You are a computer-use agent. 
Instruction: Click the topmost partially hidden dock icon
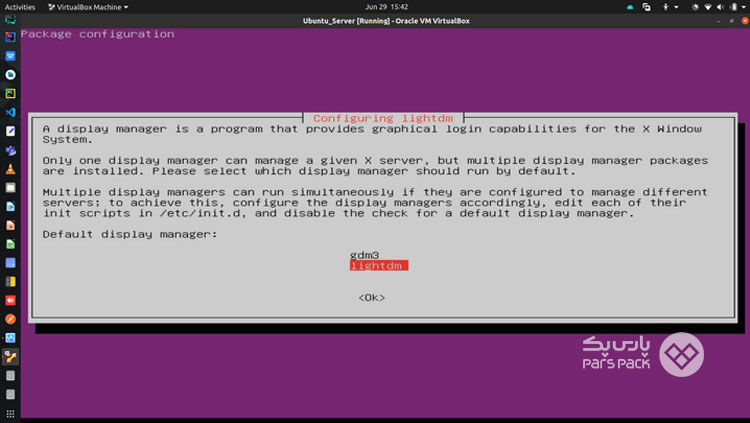(x=10, y=19)
